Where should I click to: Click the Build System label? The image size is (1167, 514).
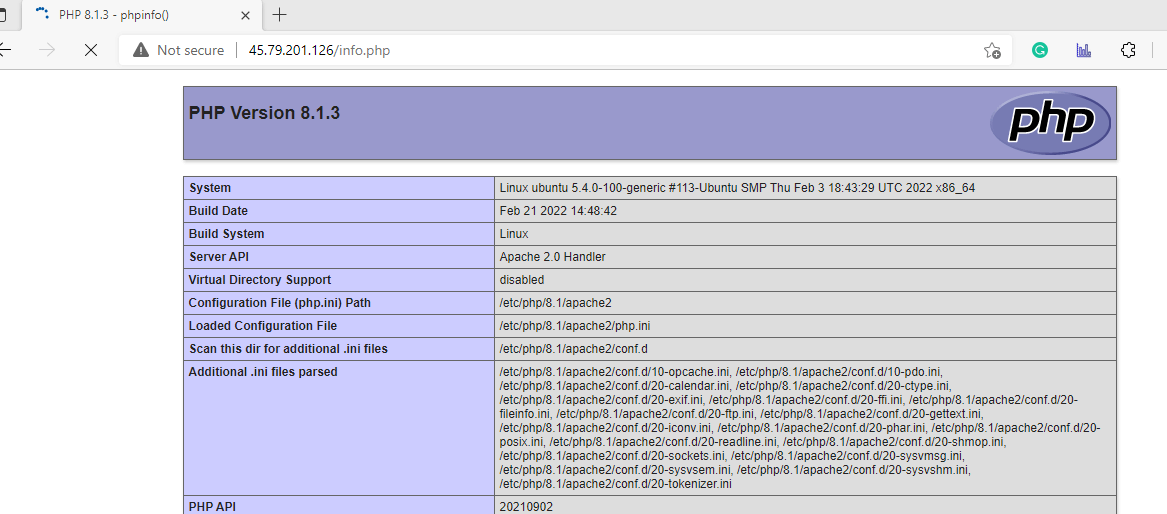[226, 234]
